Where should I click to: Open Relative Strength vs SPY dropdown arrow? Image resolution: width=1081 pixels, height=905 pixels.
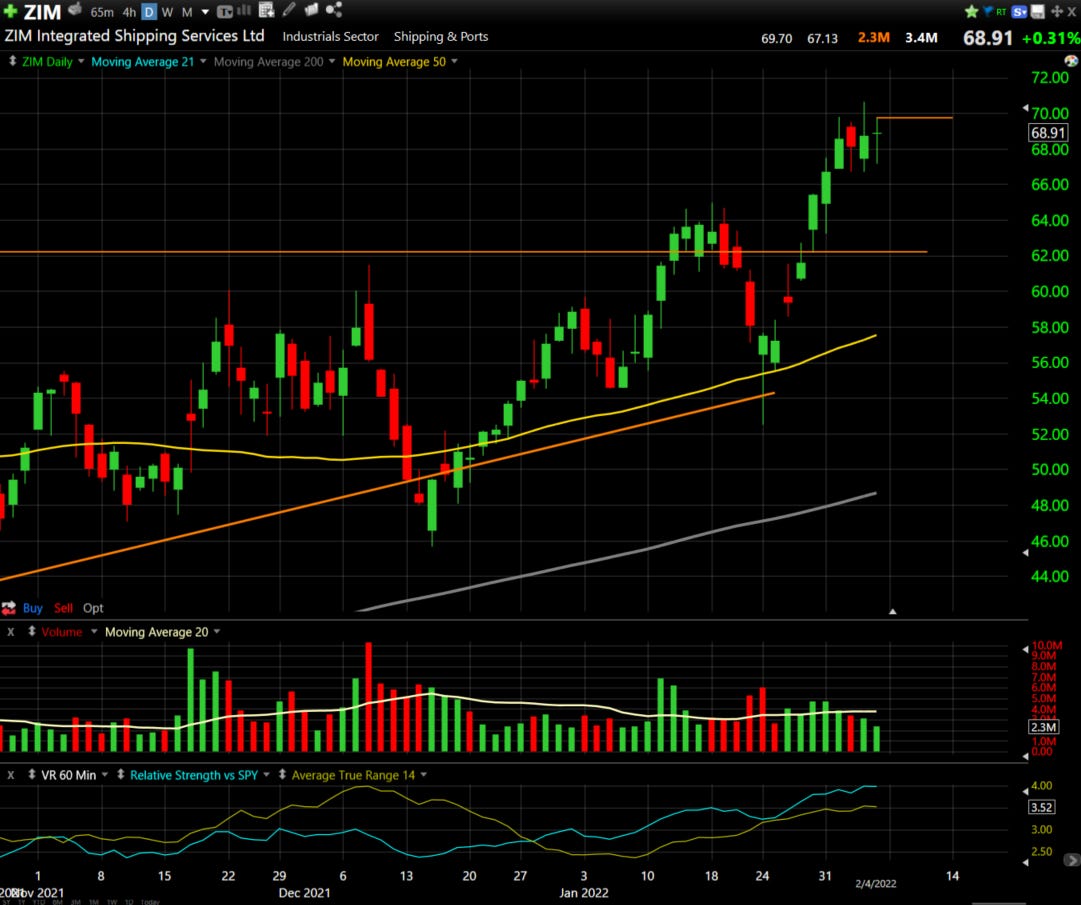[266, 775]
